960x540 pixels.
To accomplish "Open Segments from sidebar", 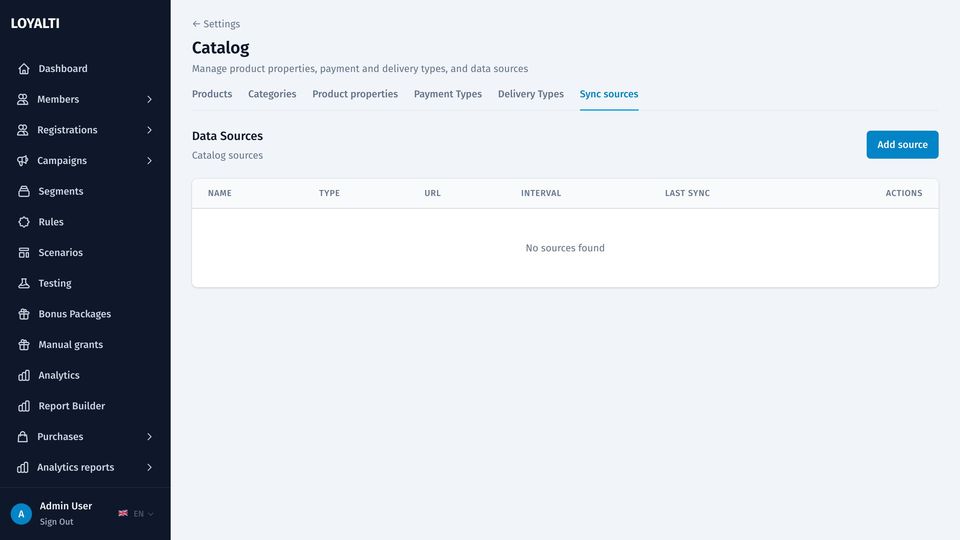I will pyautogui.click(x=61, y=191).
